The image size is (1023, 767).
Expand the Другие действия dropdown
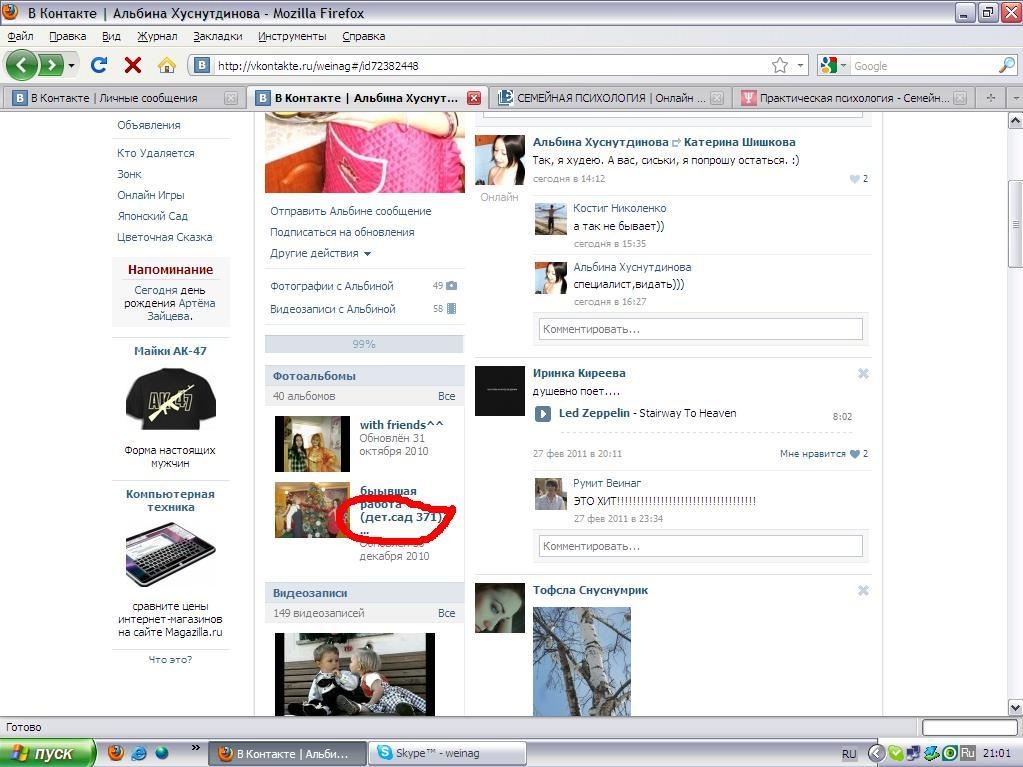pos(320,254)
